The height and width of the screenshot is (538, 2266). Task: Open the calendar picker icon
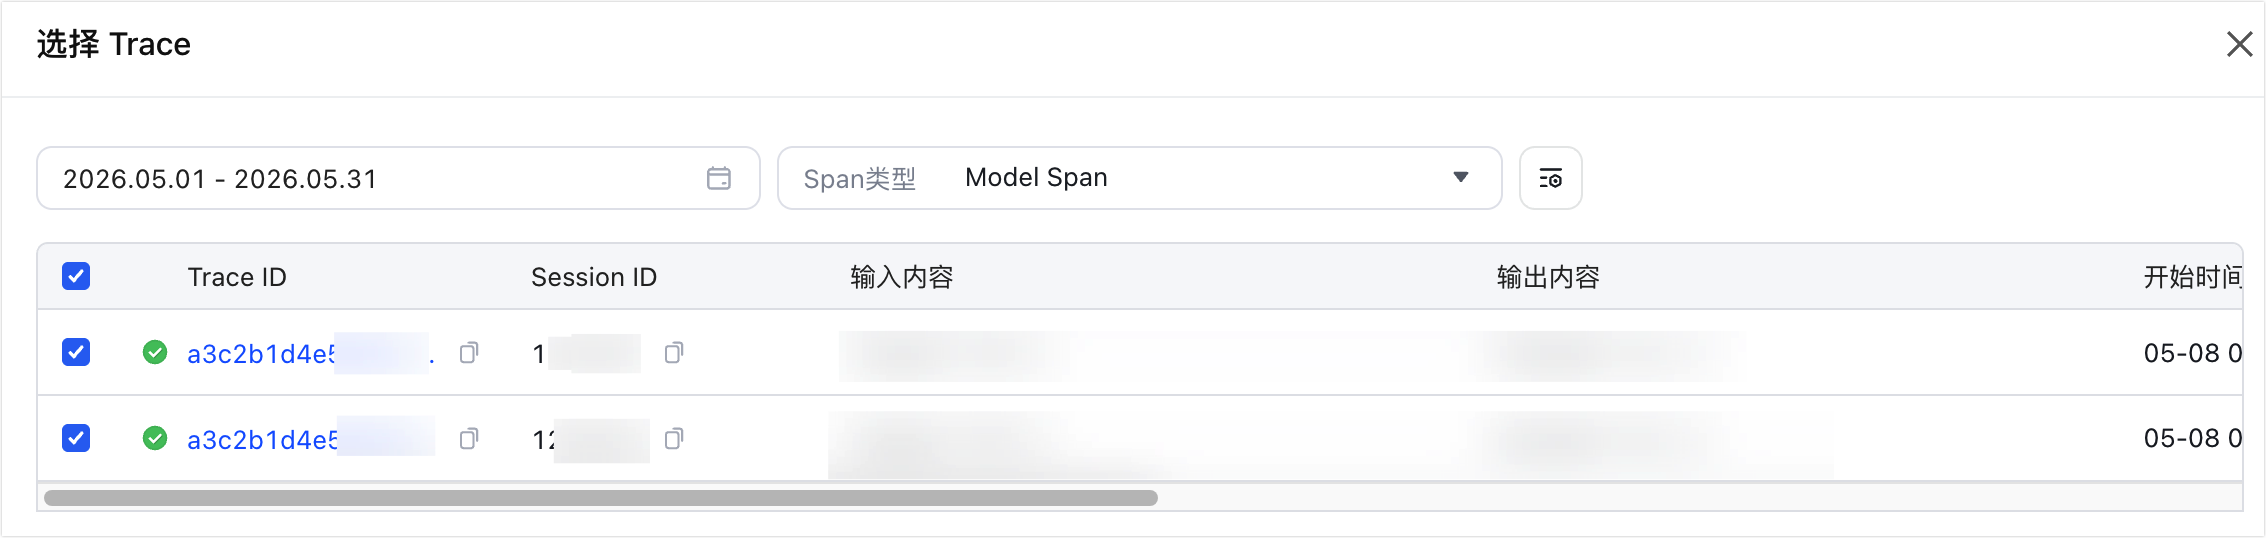point(718,178)
